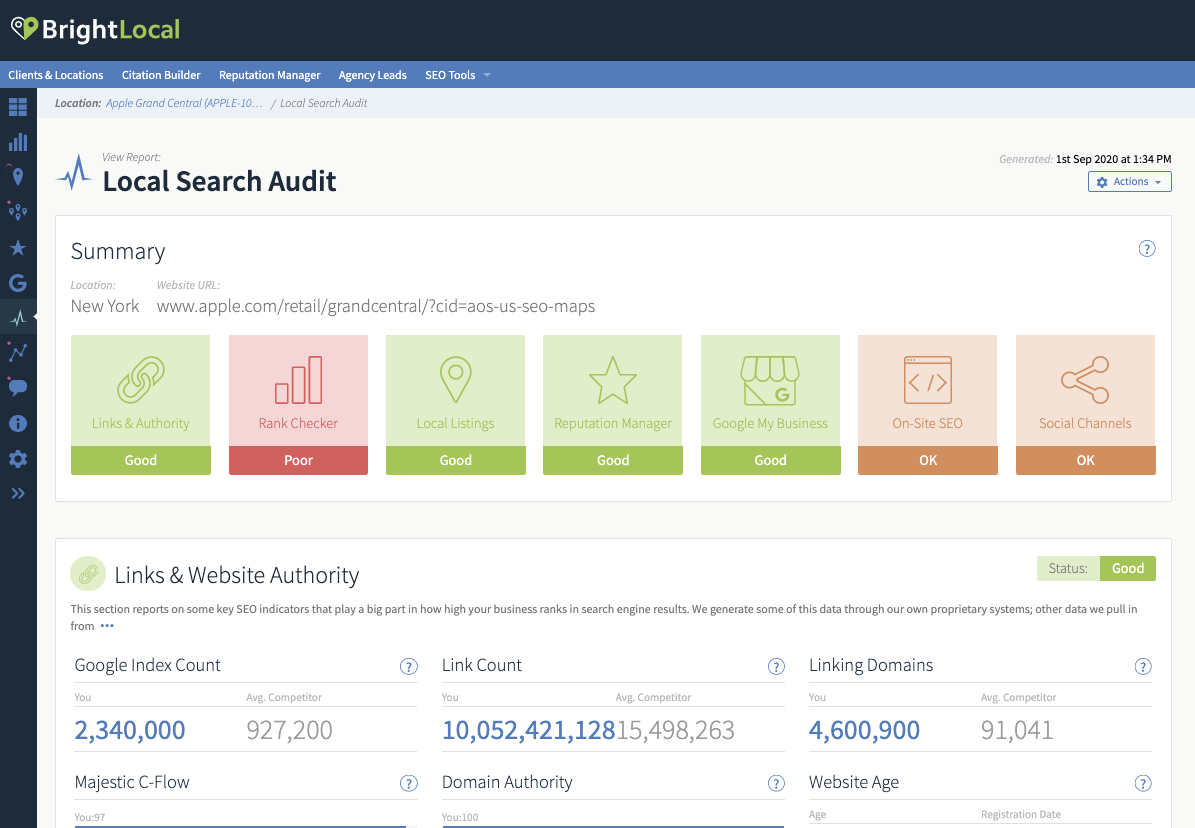Viewport: 1195px width, 828px height.
Task: Click the 91,041 average competitor value
Action: (x=1017, y=730)
